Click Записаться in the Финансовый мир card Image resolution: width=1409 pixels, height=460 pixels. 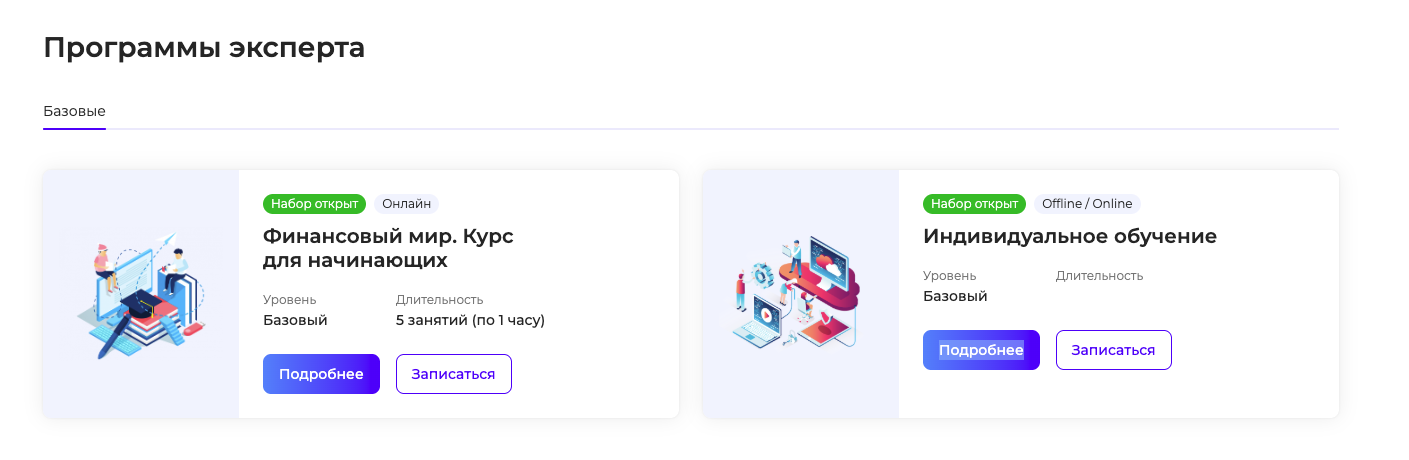pyautogui.click(x=454, y=374)
